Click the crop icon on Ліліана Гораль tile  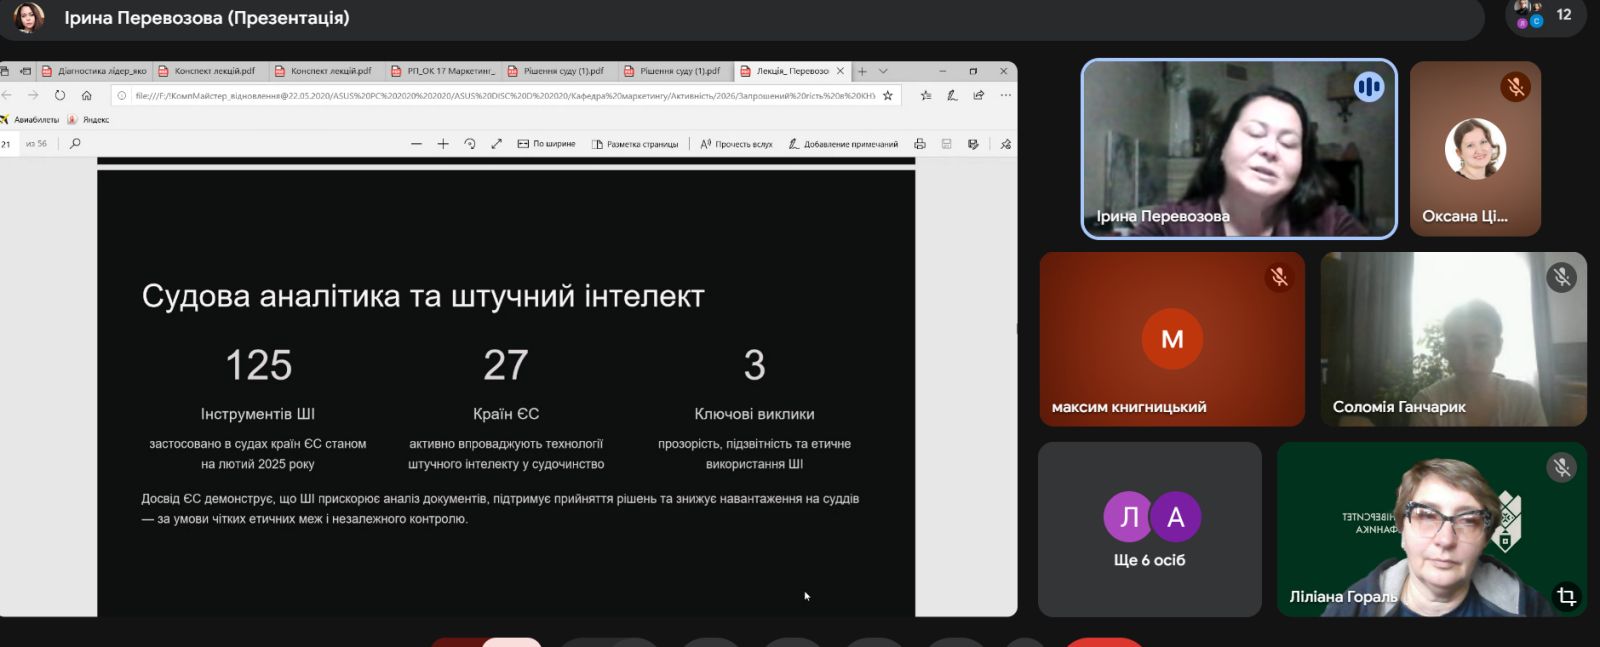pos(1566,597)
